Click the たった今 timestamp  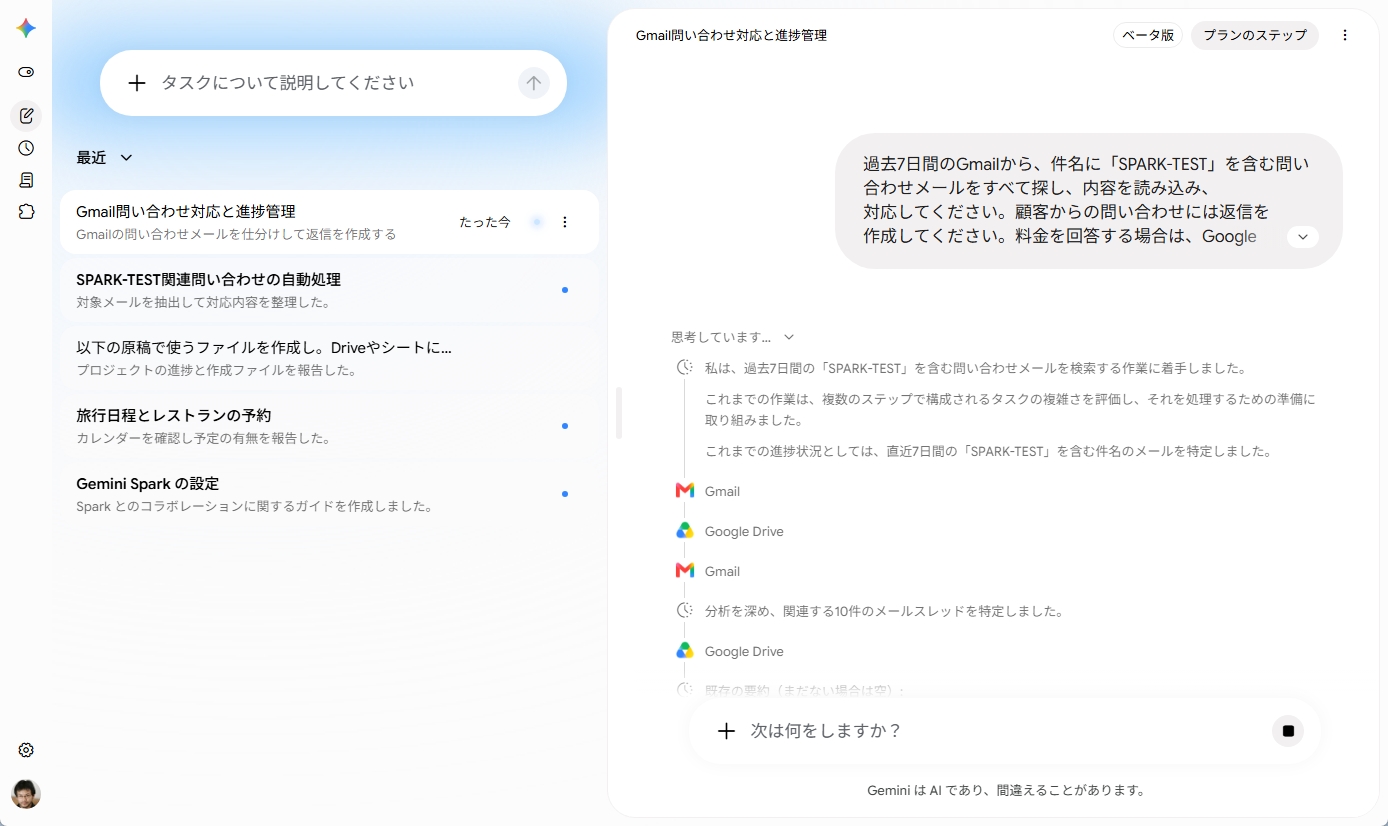coord(485,222)
